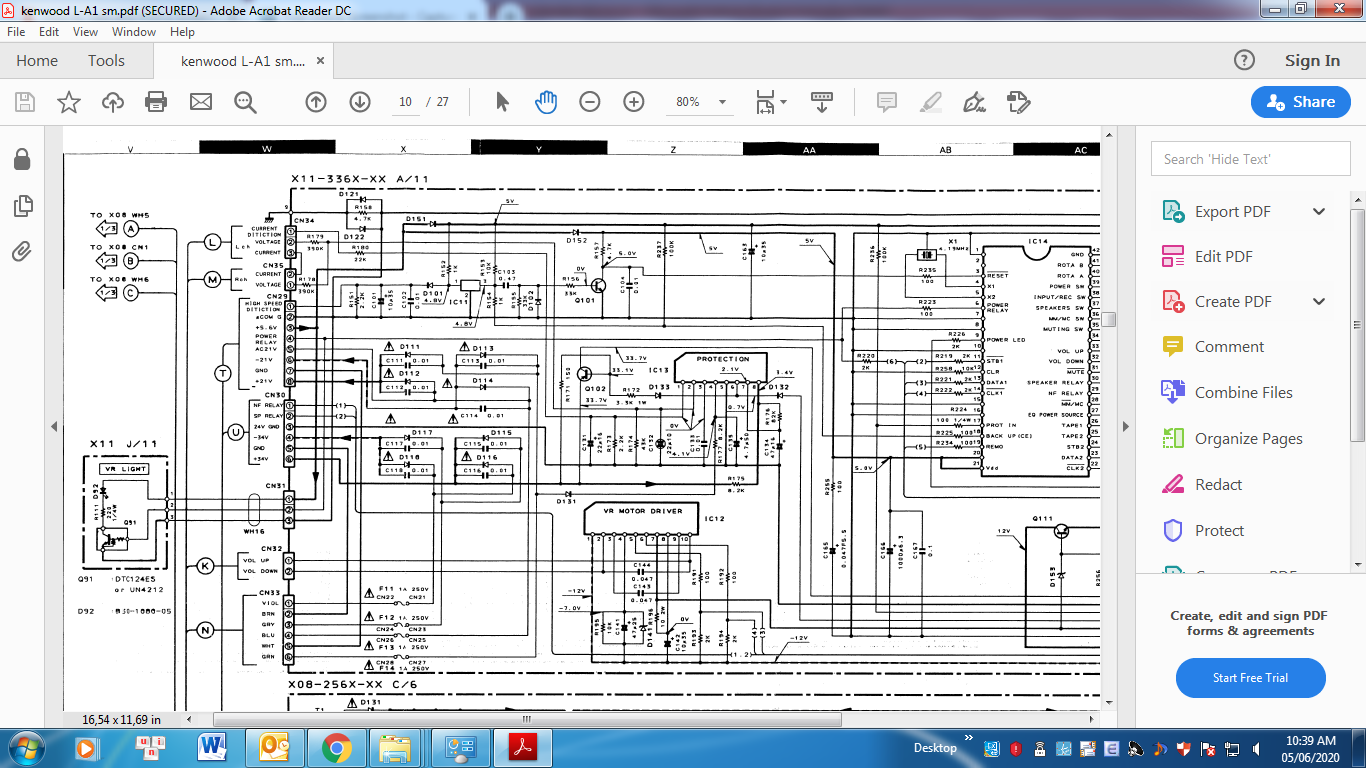Open the Sign document pen icon

click(x=974, y=102)
